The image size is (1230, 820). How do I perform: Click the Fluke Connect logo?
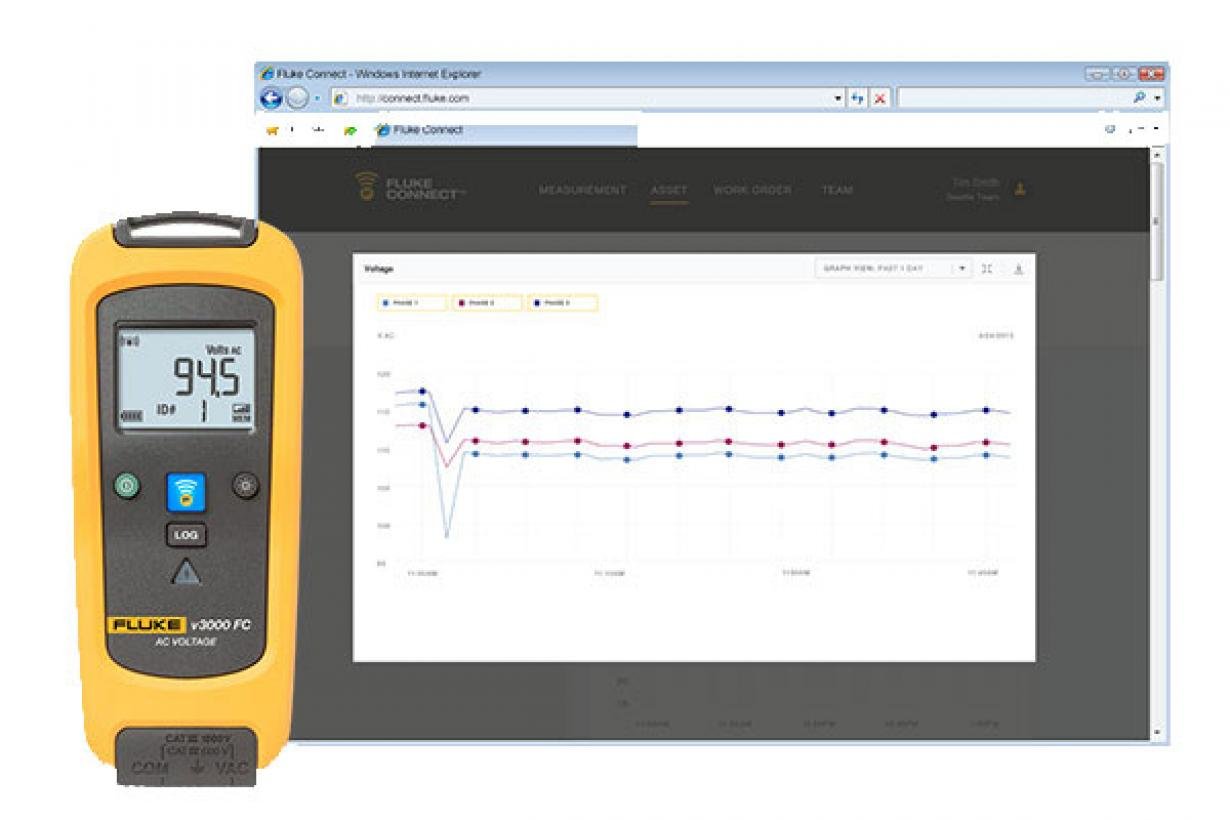[410, 188]
